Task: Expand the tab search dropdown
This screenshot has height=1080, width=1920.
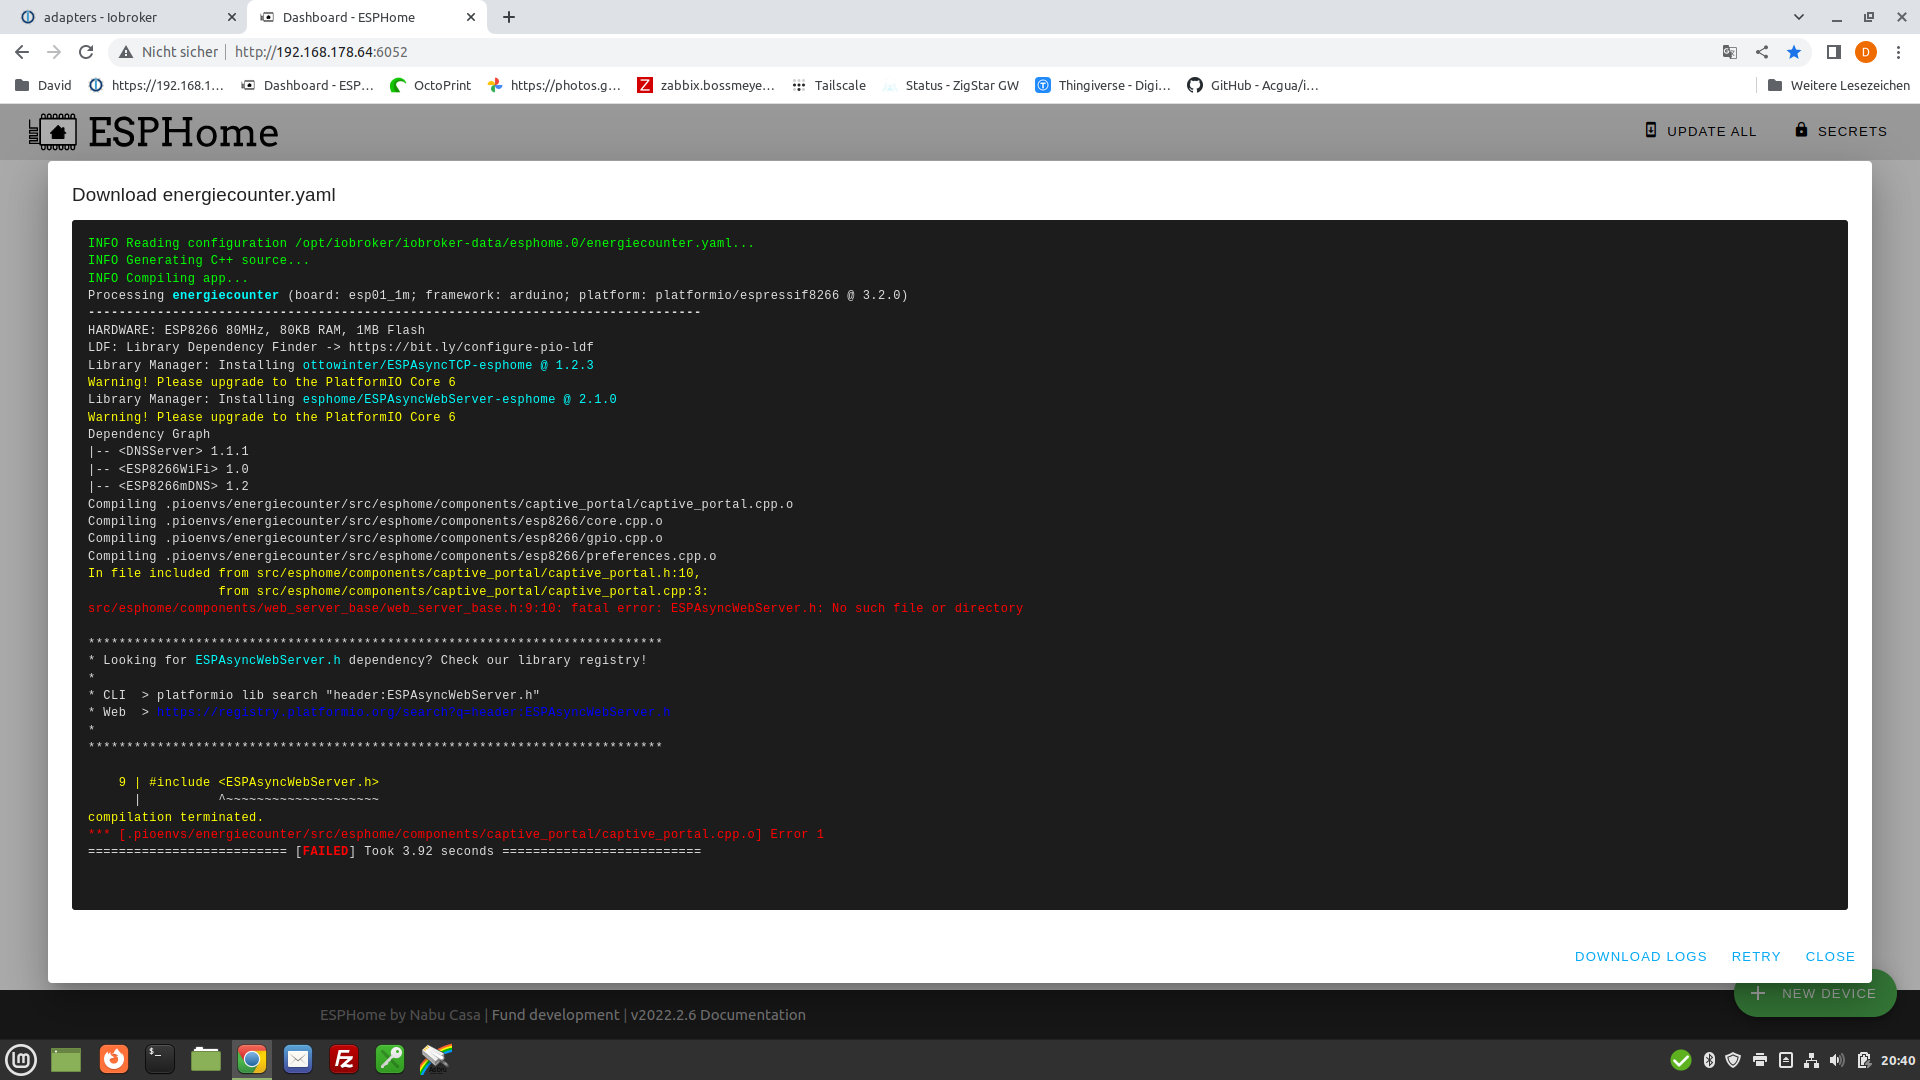Action: tap(1798, 17)
